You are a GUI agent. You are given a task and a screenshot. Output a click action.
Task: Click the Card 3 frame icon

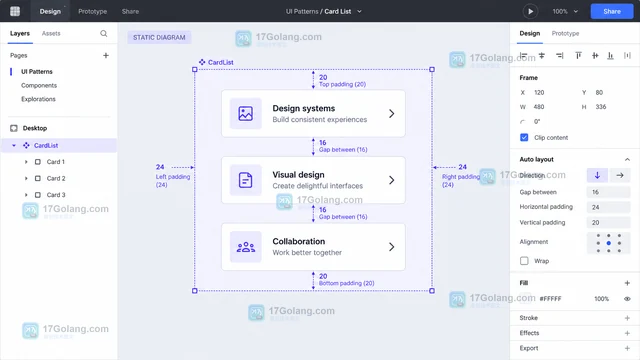click(38, 195)
